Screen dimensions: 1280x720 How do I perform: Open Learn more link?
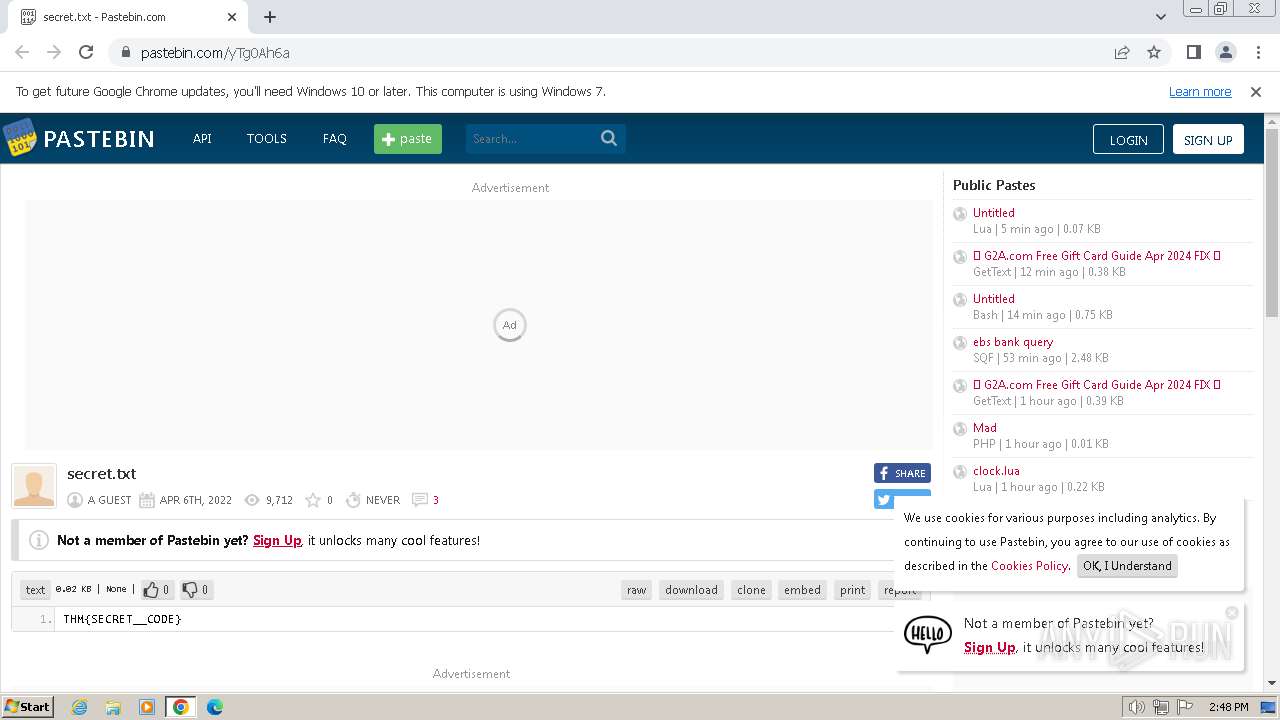pyautogui.click(x=1200, y=92)
